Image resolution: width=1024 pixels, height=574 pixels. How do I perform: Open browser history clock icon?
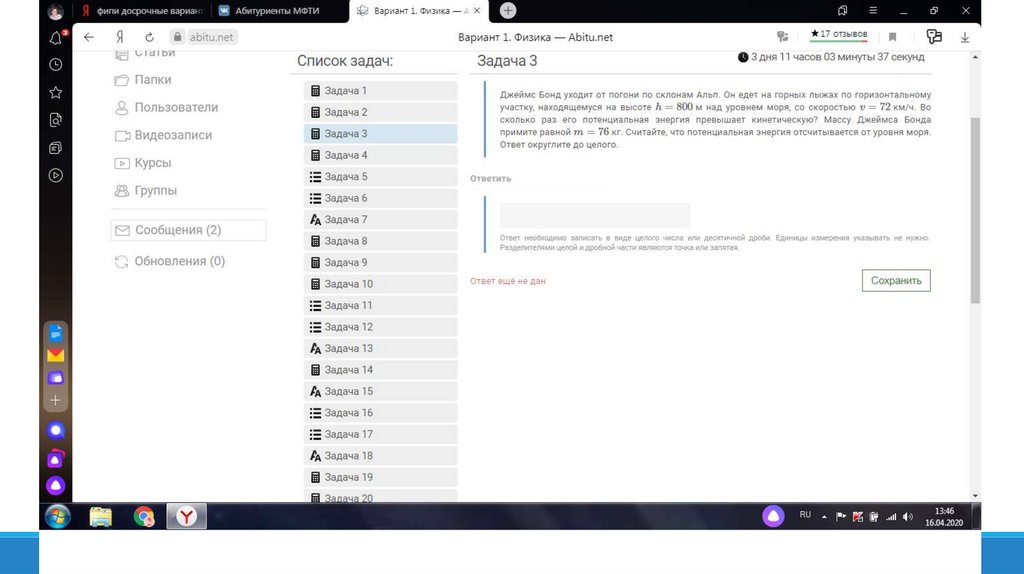coord(56,65)
